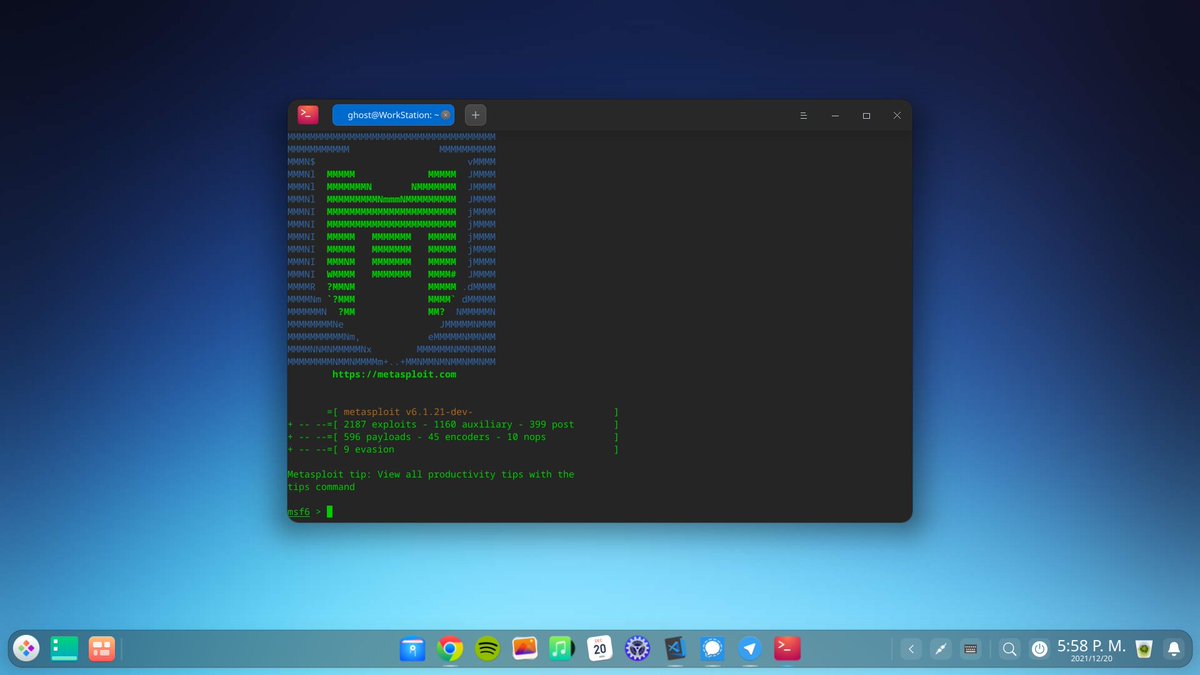Launch the Music app from the dock
Screen dimensions: 1200x675
pyautogui.click(x=561, y=648)
